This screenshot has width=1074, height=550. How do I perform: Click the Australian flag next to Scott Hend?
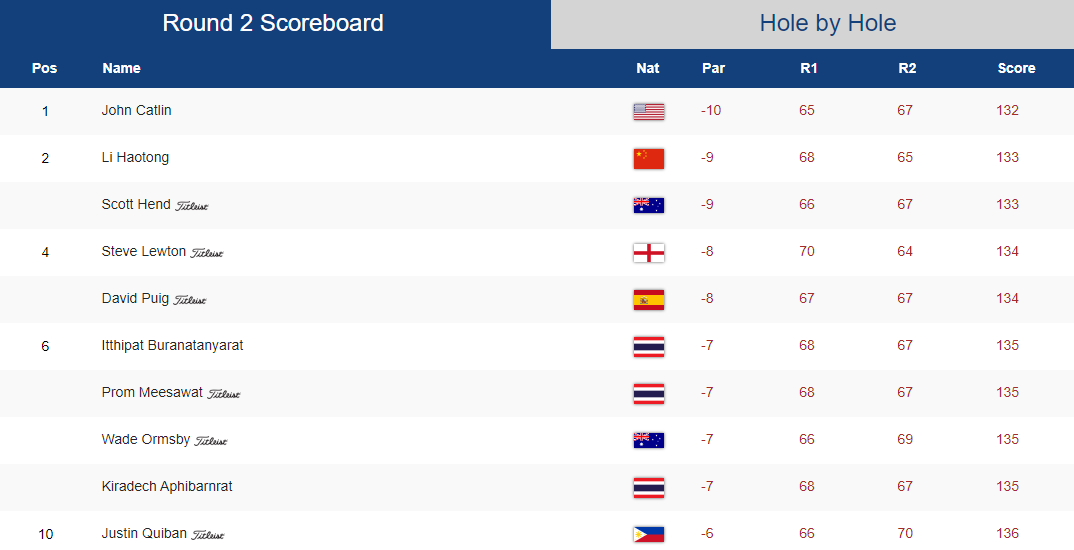pos(649,205)
